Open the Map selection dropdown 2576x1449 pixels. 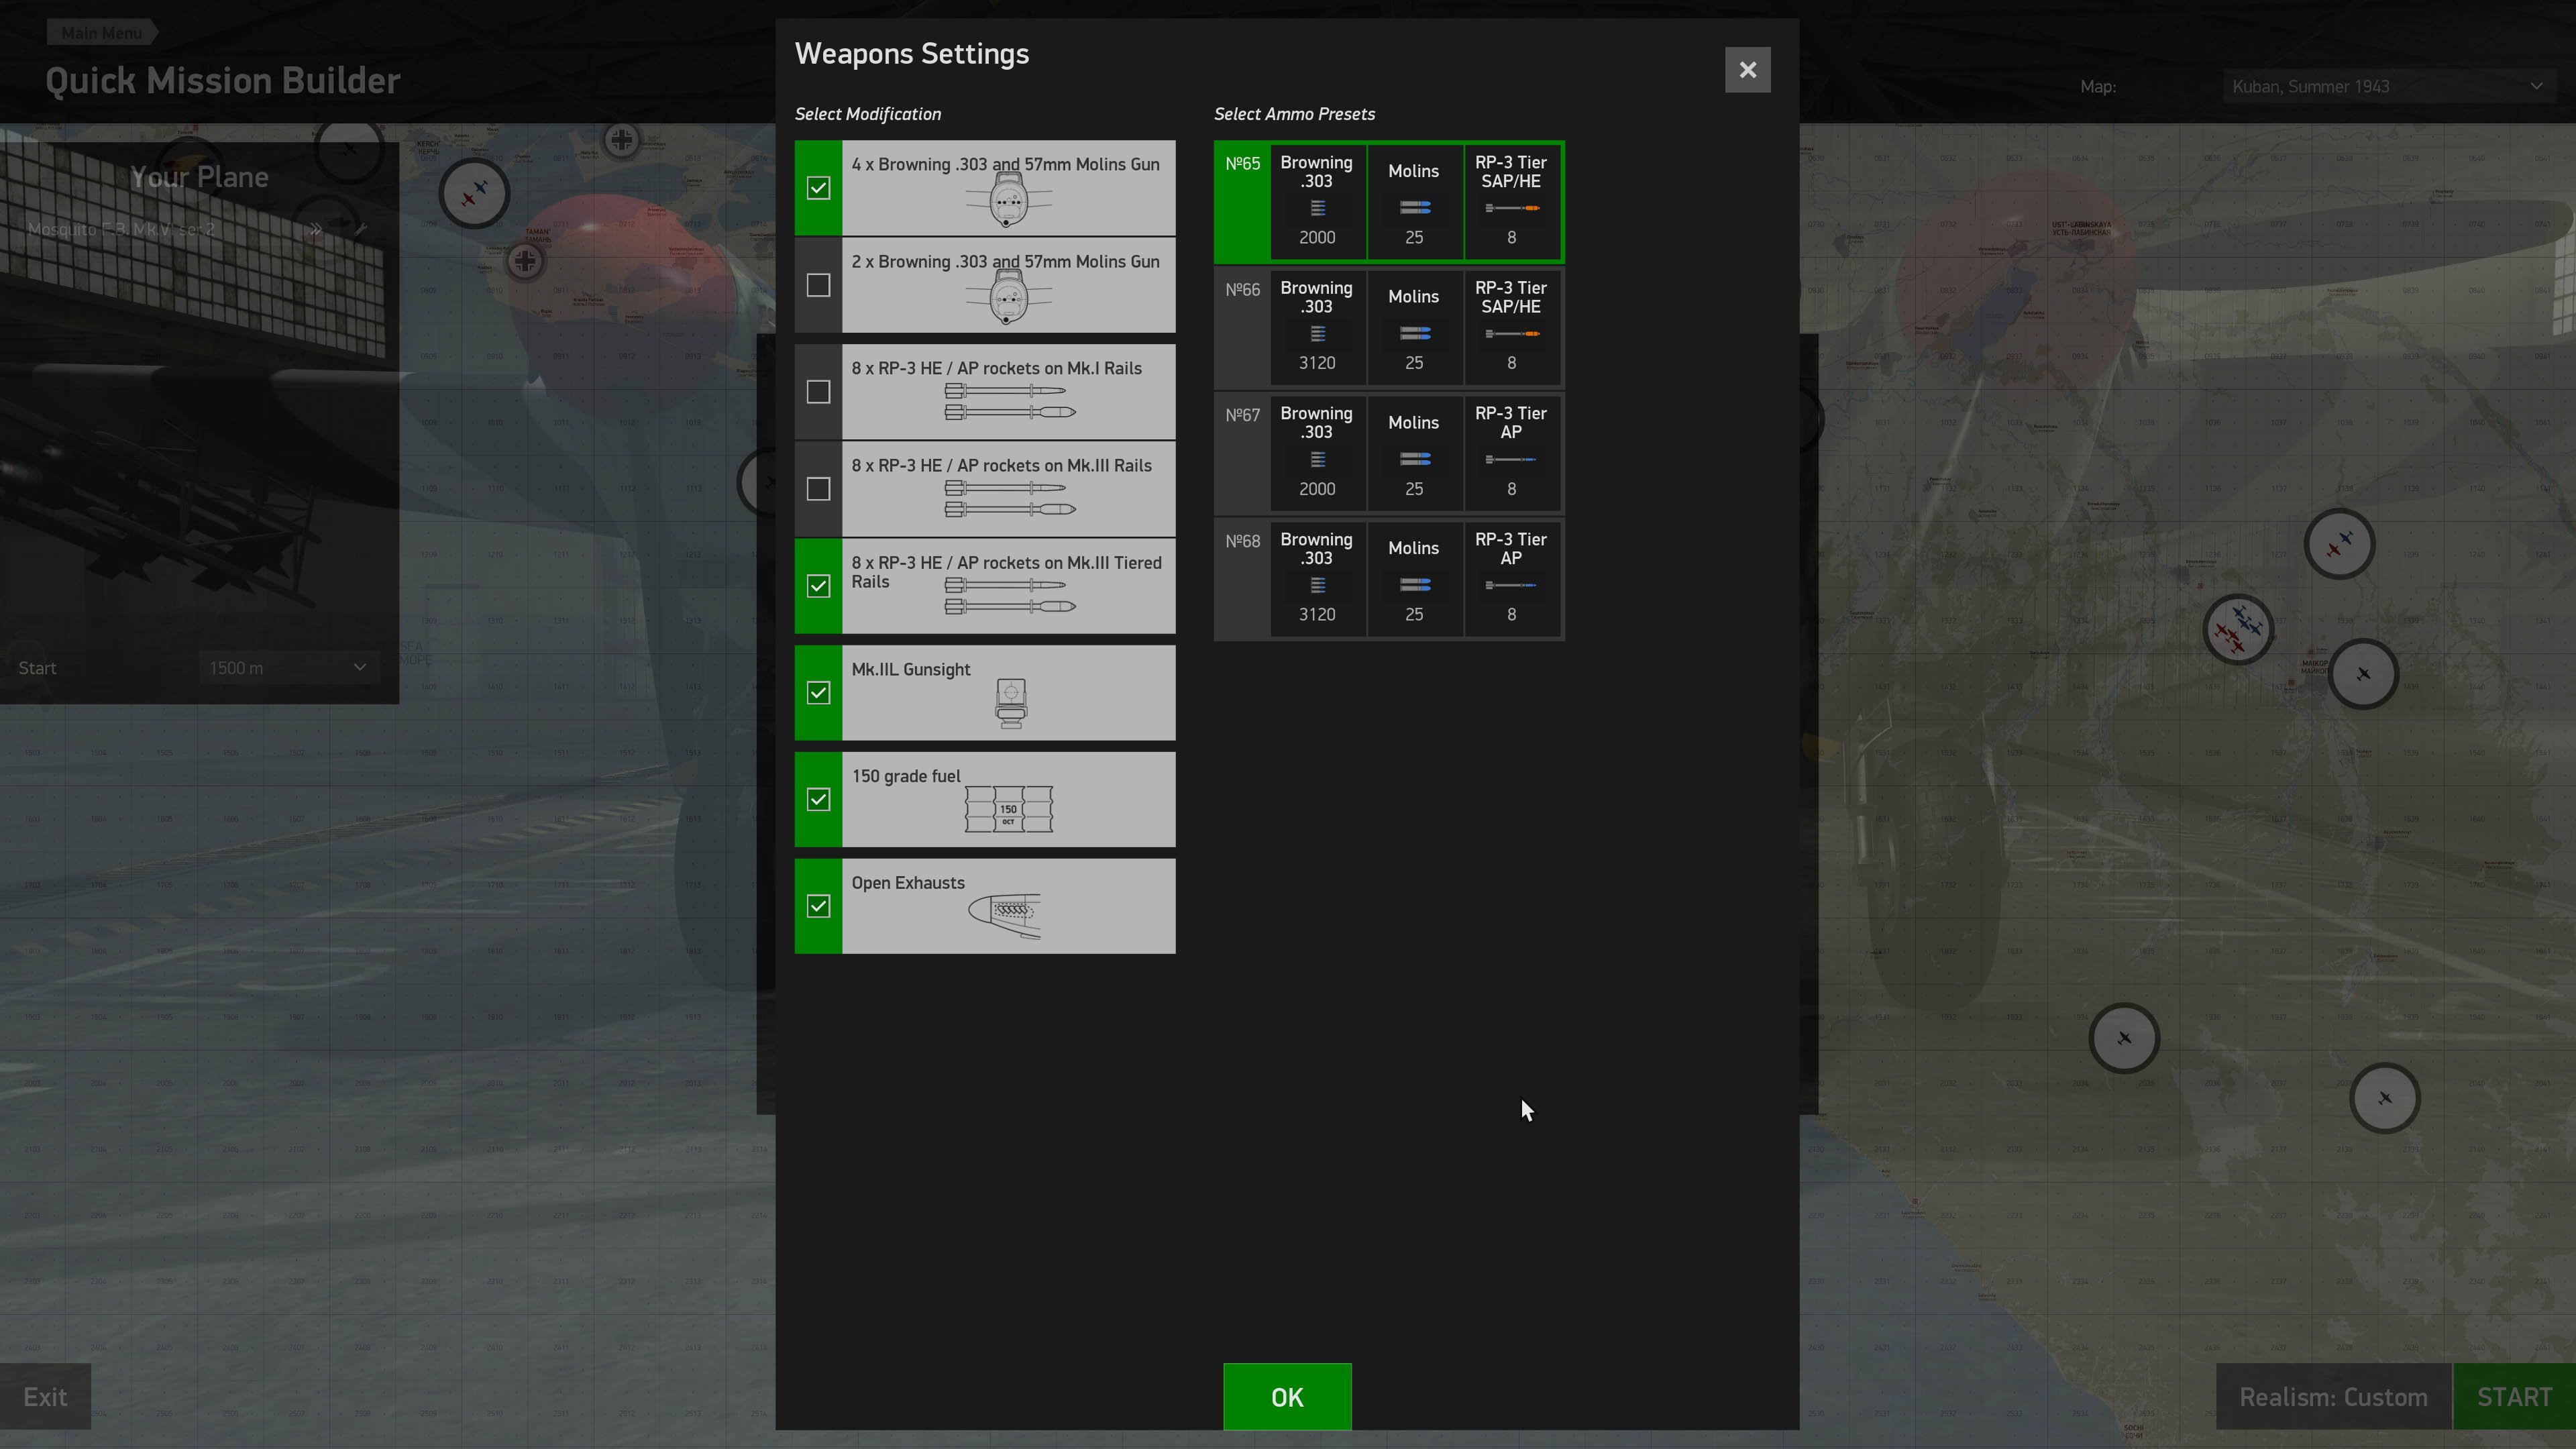click(x=2386, y=87)
